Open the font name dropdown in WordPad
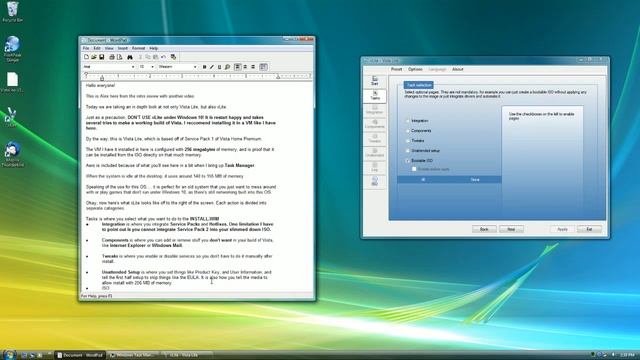Image resolution: width=640 pixels, height=360 pixels. tap(133, 67)
